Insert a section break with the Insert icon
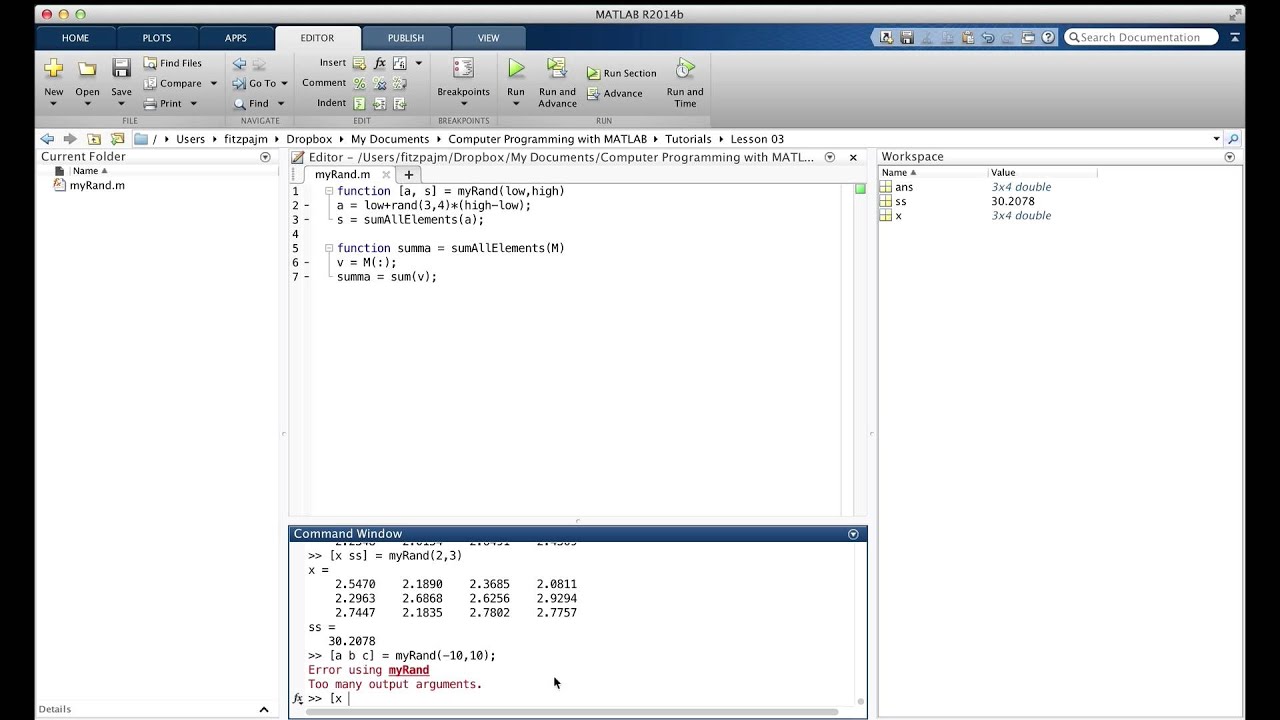 click(359, 63)
